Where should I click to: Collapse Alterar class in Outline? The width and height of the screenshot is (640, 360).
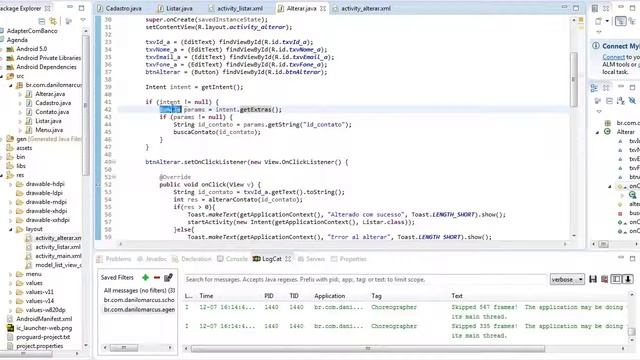[x=598, y=132]
